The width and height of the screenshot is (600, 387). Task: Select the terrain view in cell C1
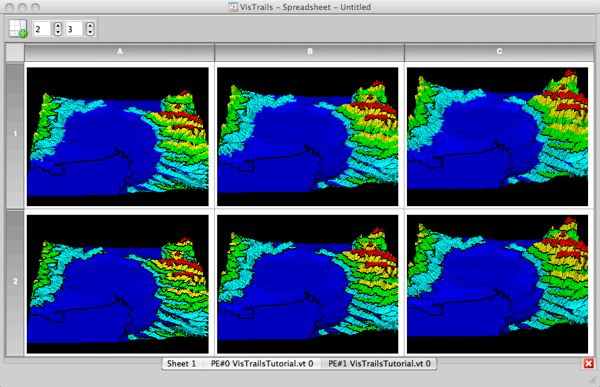[x=497, y=137]
